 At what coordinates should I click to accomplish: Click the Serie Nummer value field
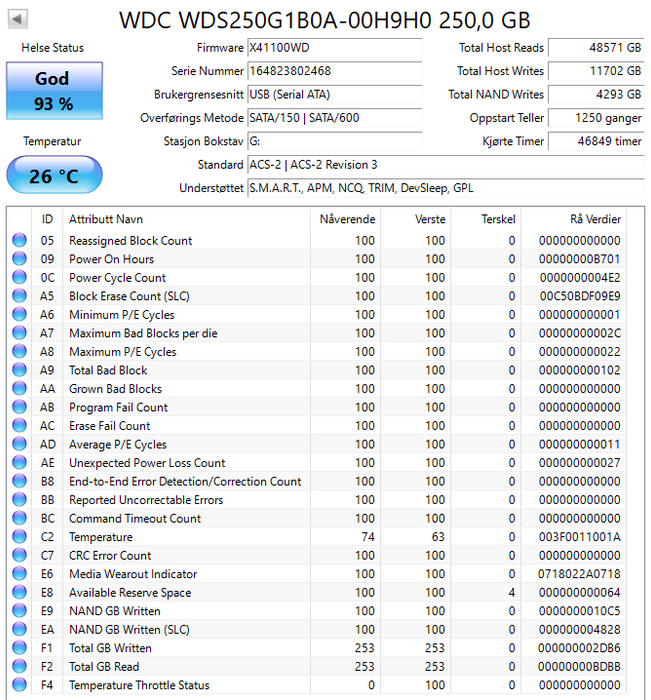[334, 71]
